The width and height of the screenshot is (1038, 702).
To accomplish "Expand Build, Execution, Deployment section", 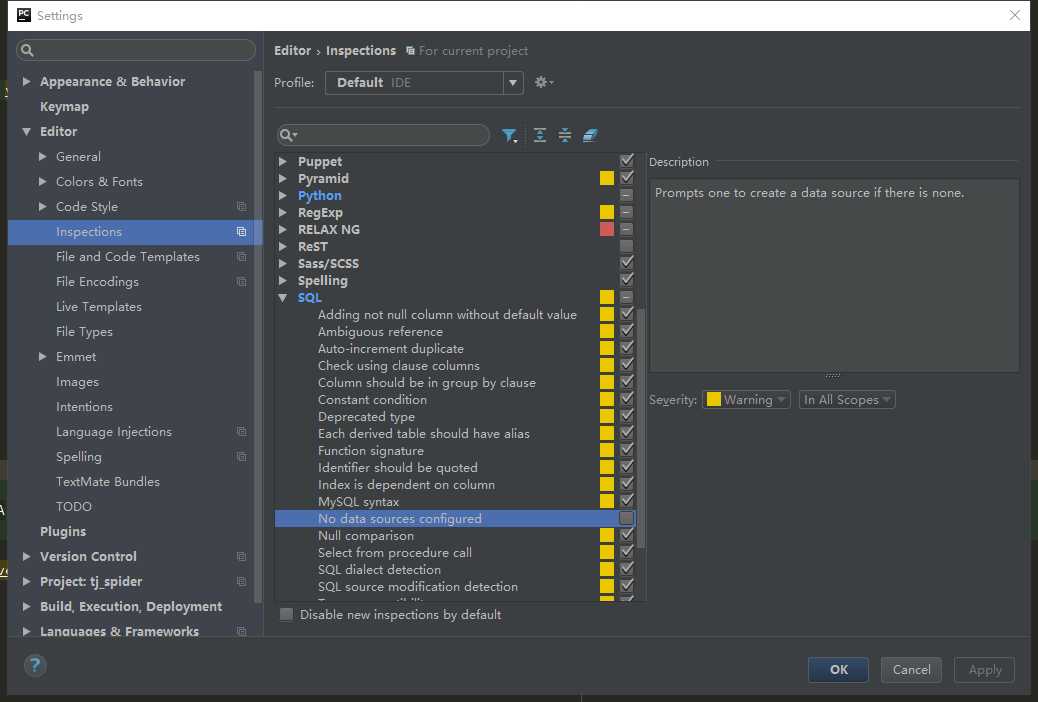I will click(x=26, y=607).
